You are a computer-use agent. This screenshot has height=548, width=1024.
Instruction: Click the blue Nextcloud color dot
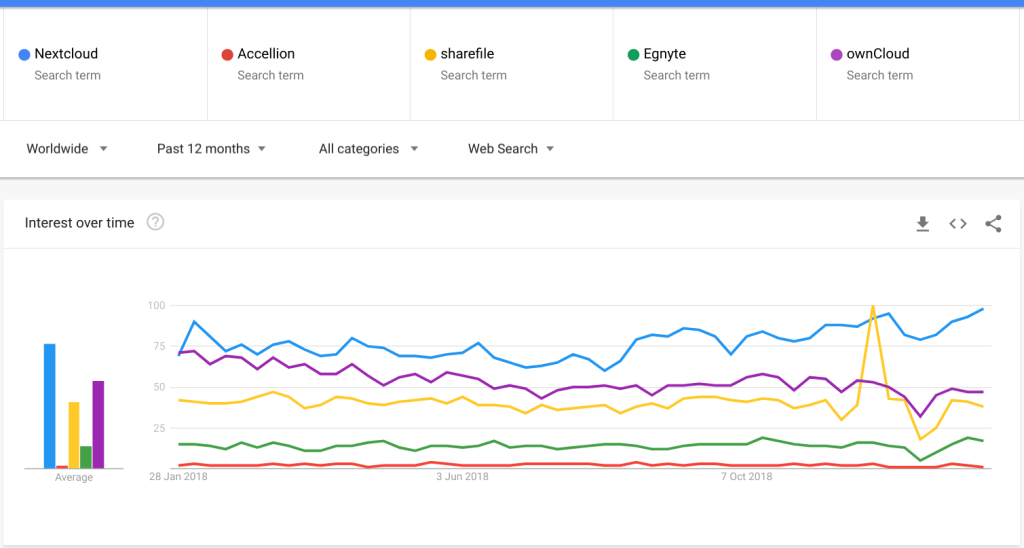tap(24, 54)
